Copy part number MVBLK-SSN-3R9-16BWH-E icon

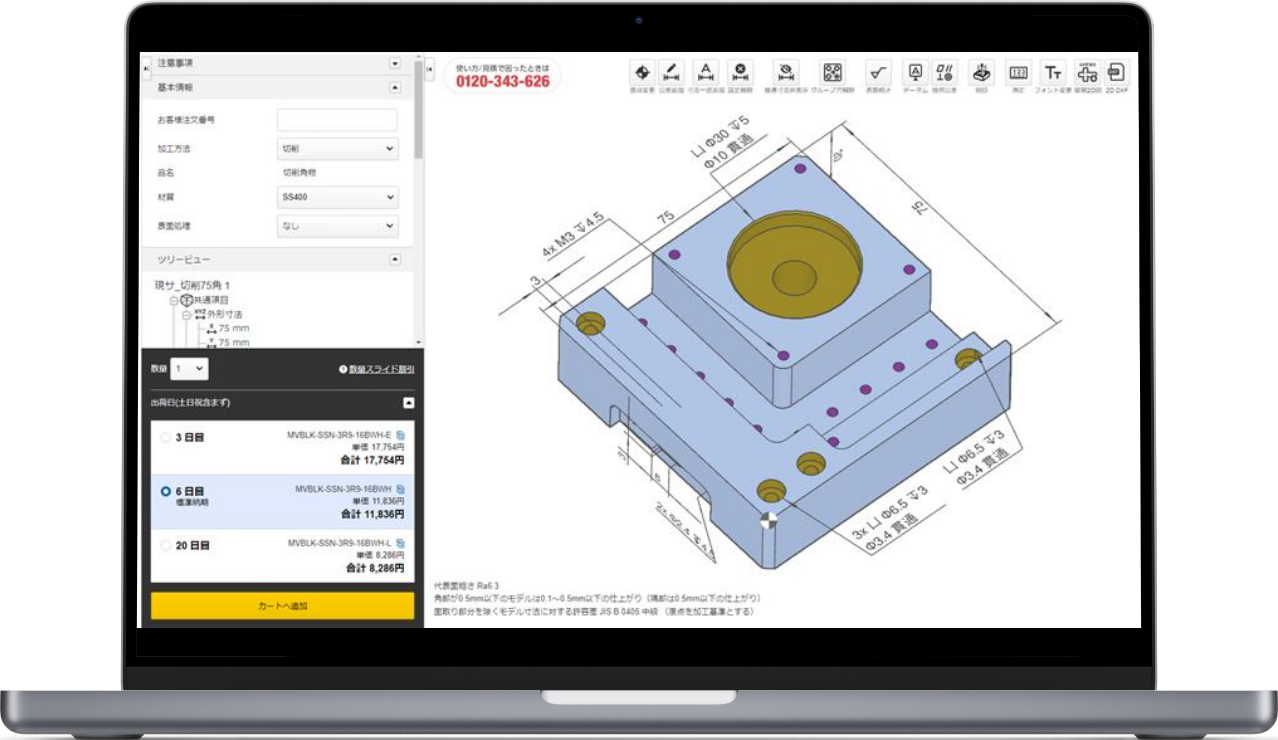point(400,435)
